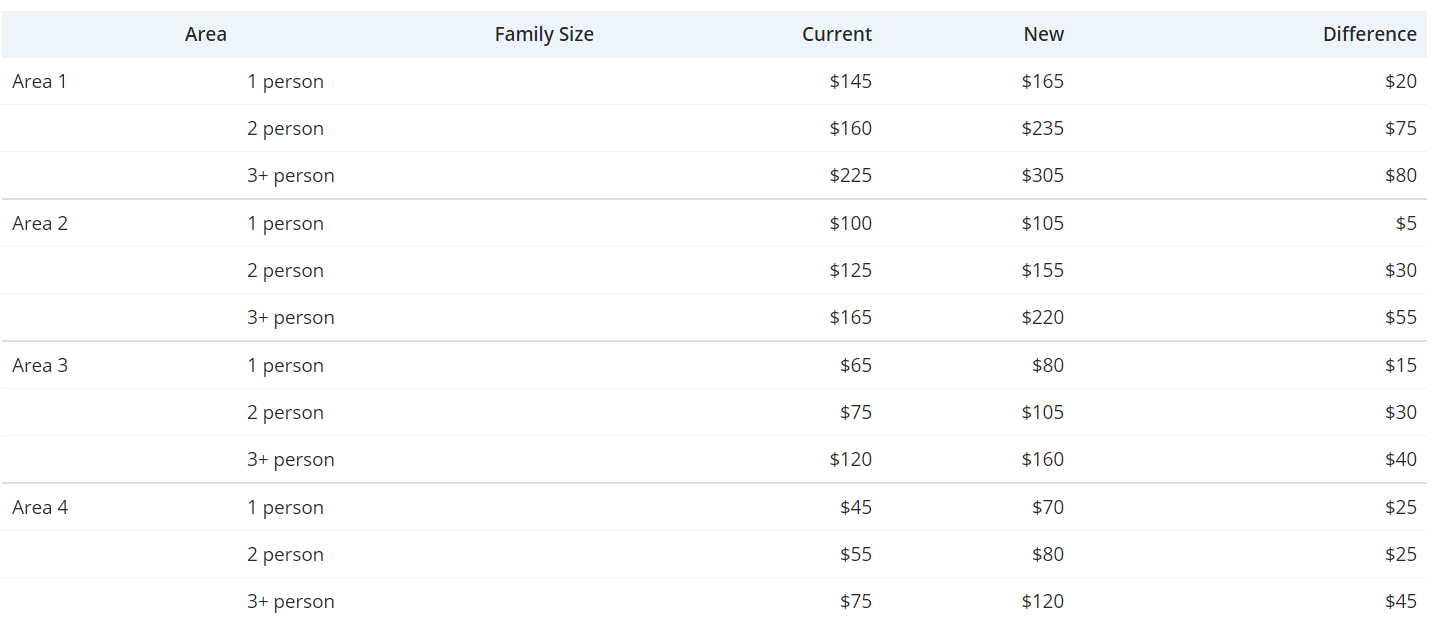Click the Area column header
This screenshot has width=1454, height=636.
coord(205,34)
